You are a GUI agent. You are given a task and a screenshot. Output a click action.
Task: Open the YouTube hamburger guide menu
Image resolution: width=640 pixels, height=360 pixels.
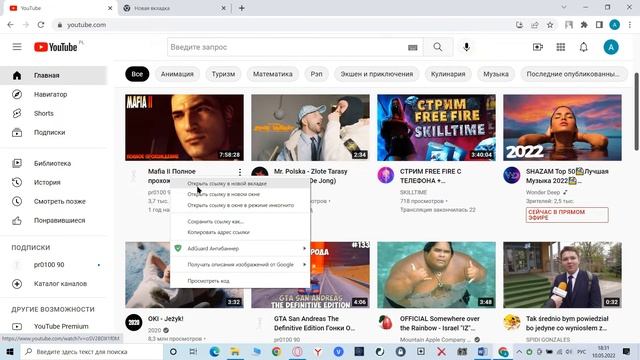pyautogui.click(x=17, y=47)
